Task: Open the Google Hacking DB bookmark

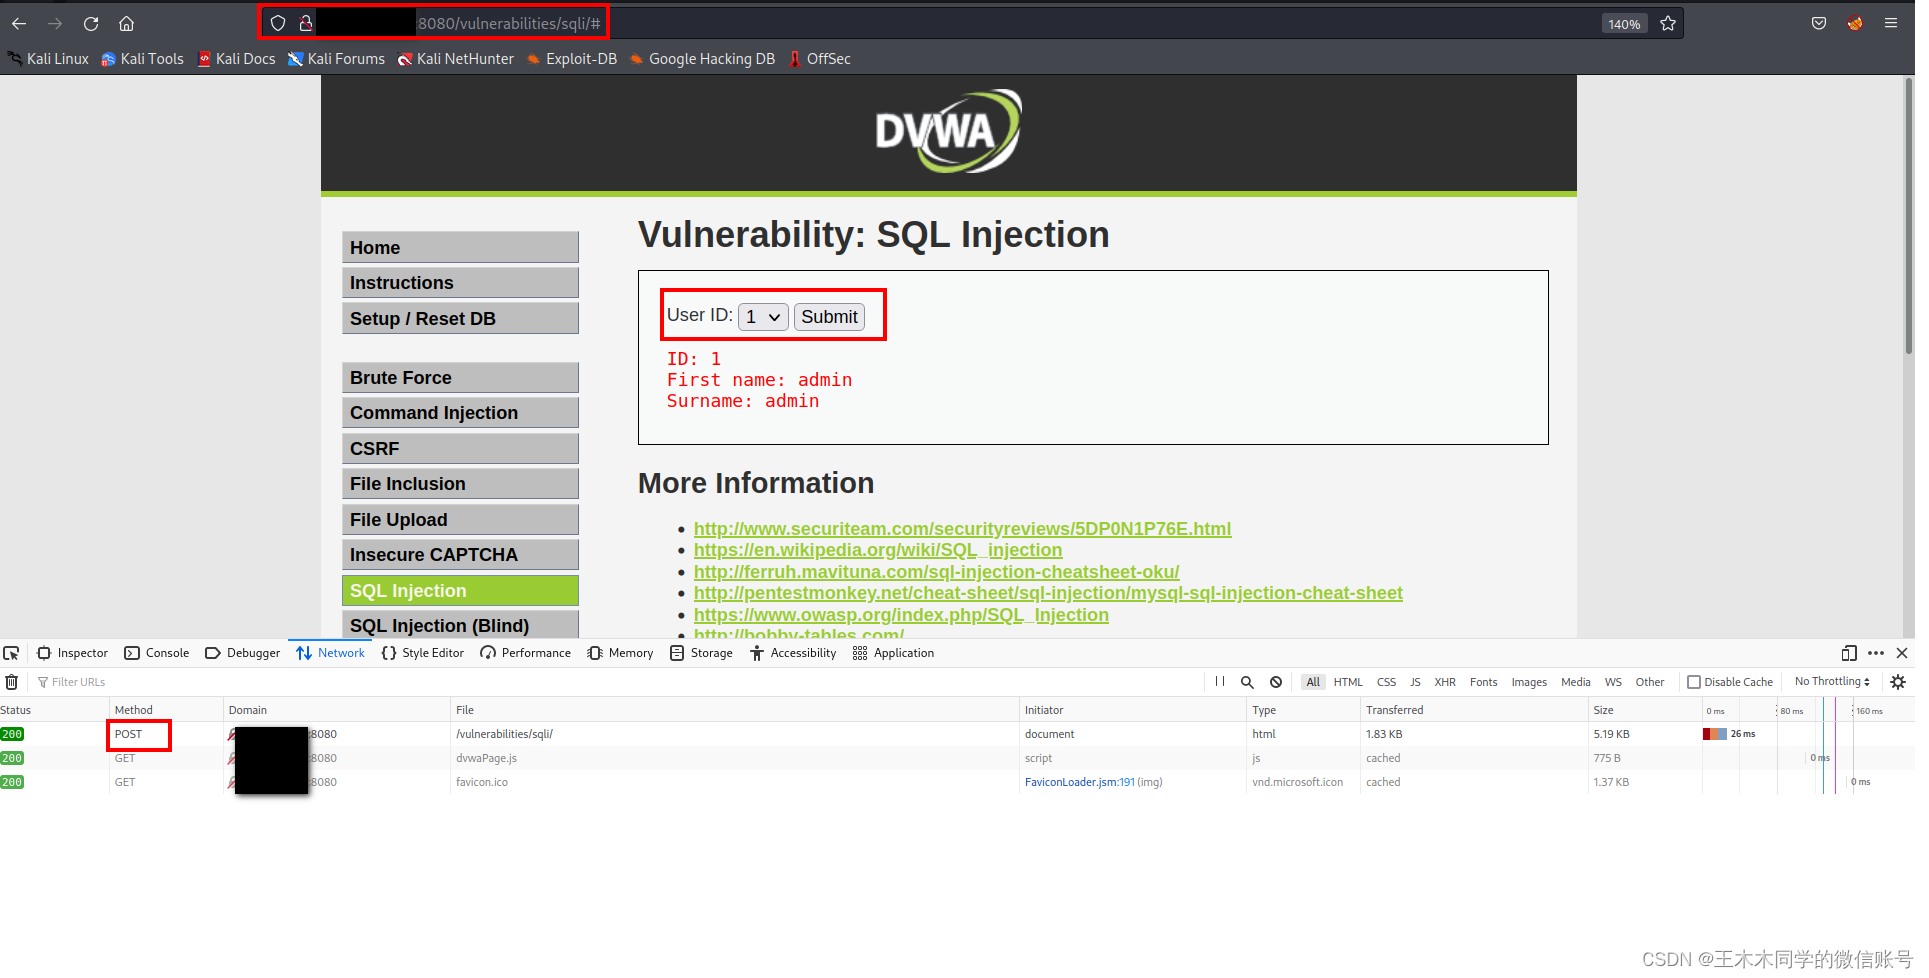Action: (x=703, y=59)
